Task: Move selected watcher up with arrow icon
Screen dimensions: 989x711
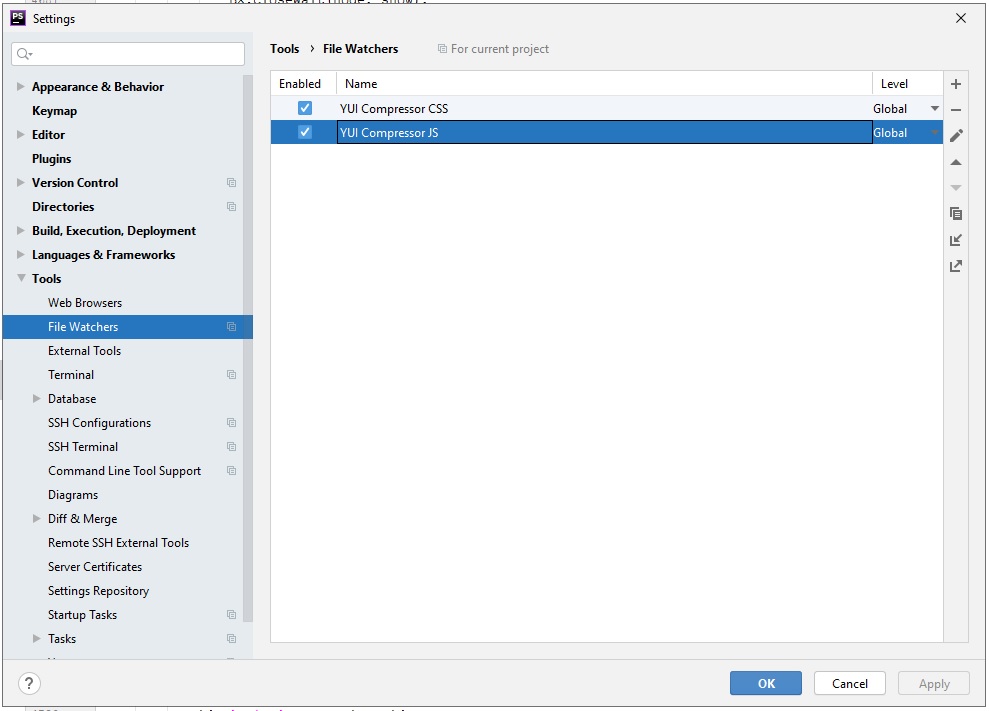Action: (x=956, y=162)
